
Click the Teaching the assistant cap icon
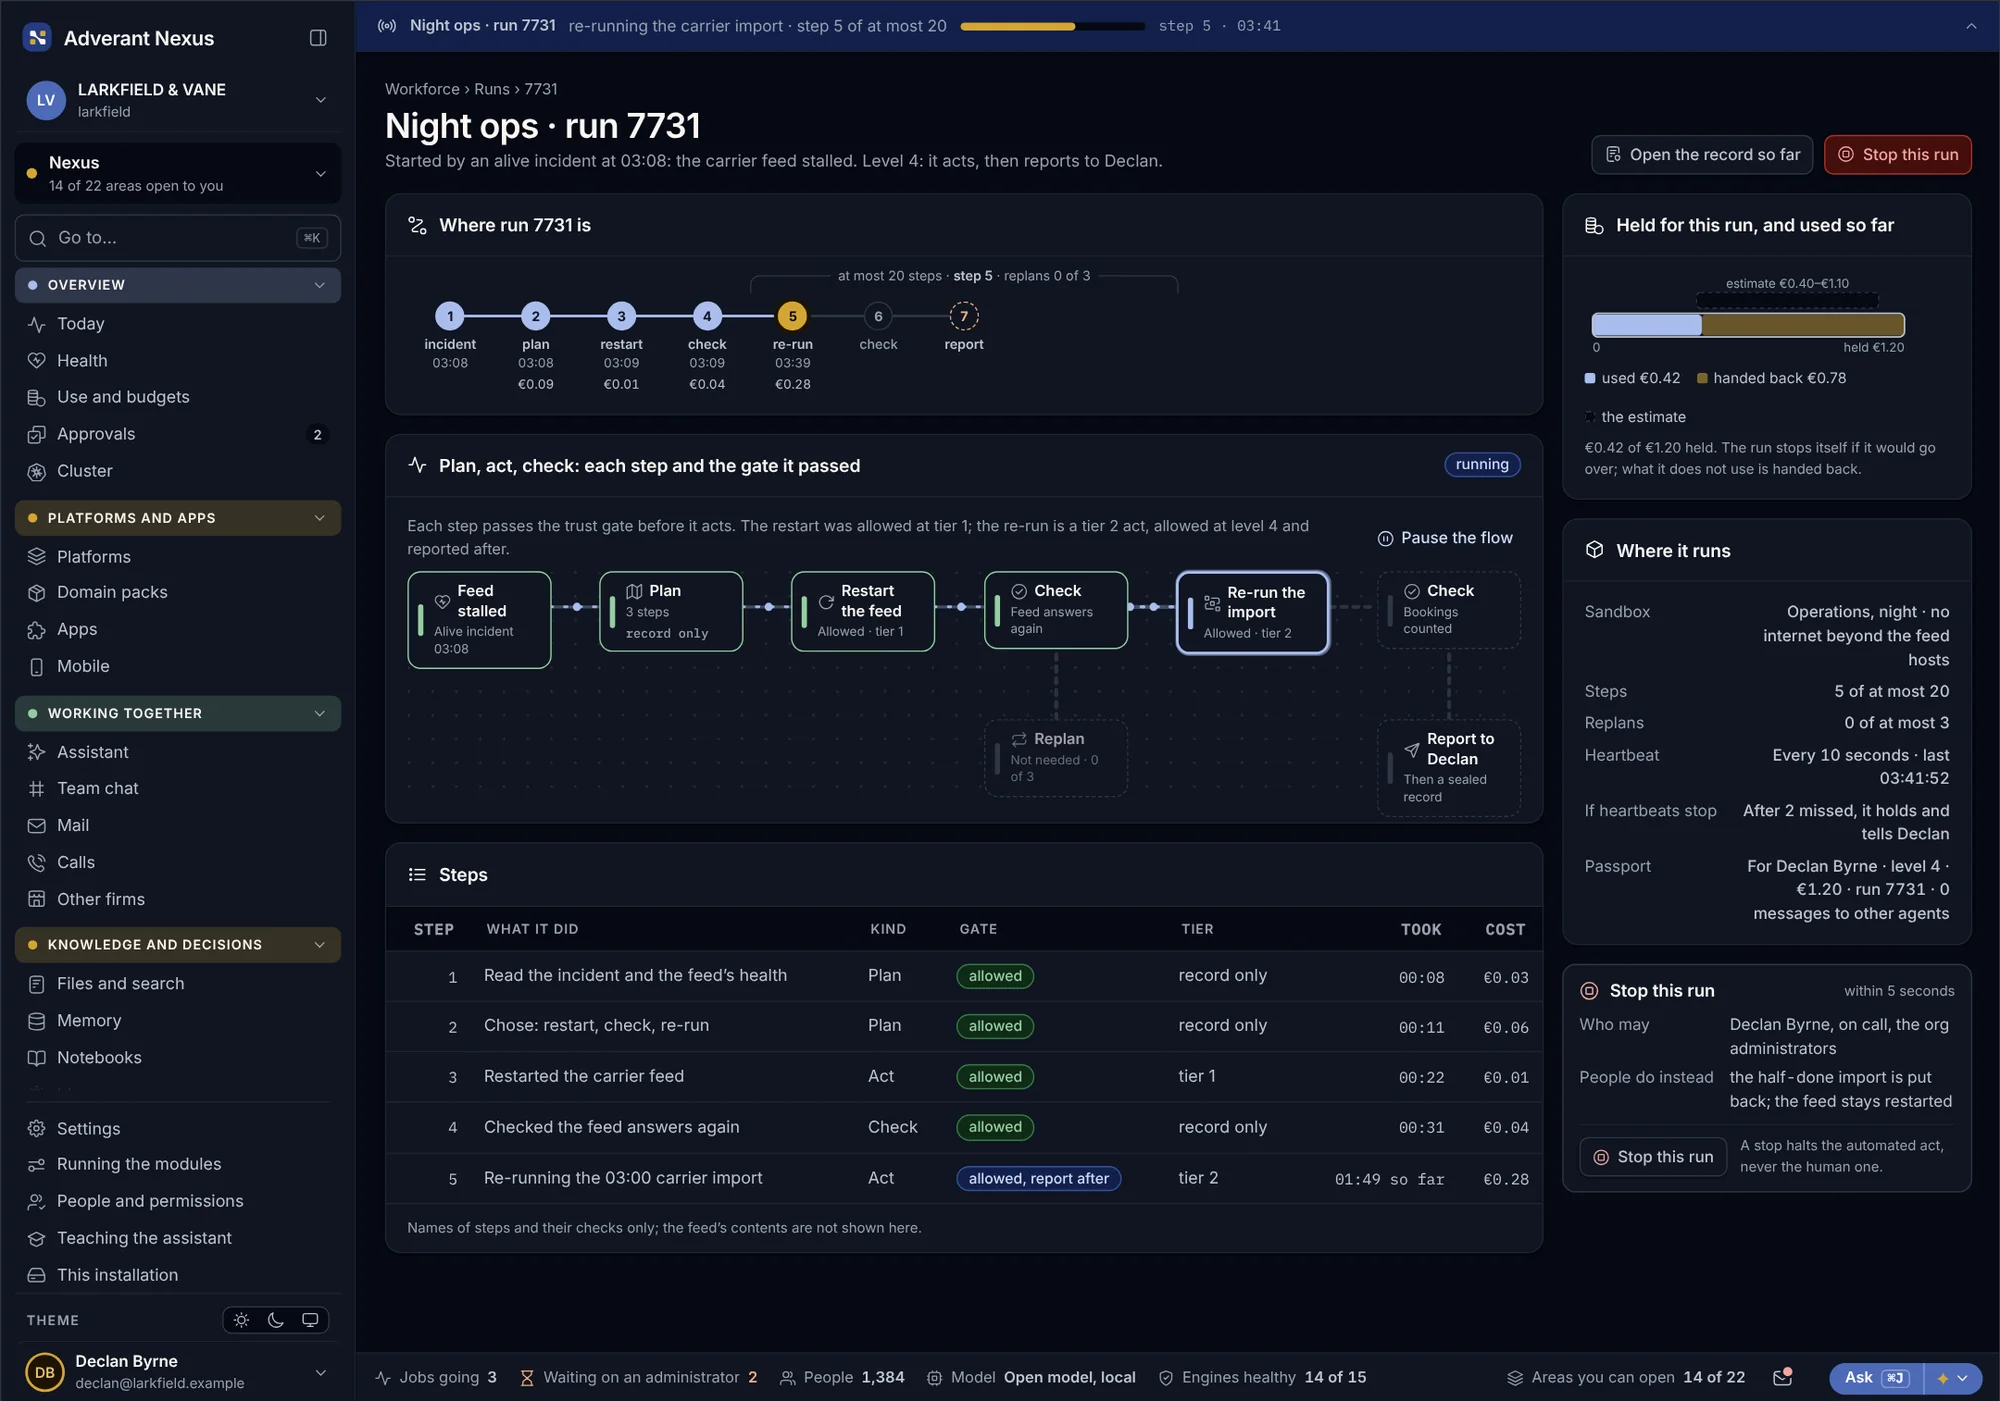(x=37, y=1239)
